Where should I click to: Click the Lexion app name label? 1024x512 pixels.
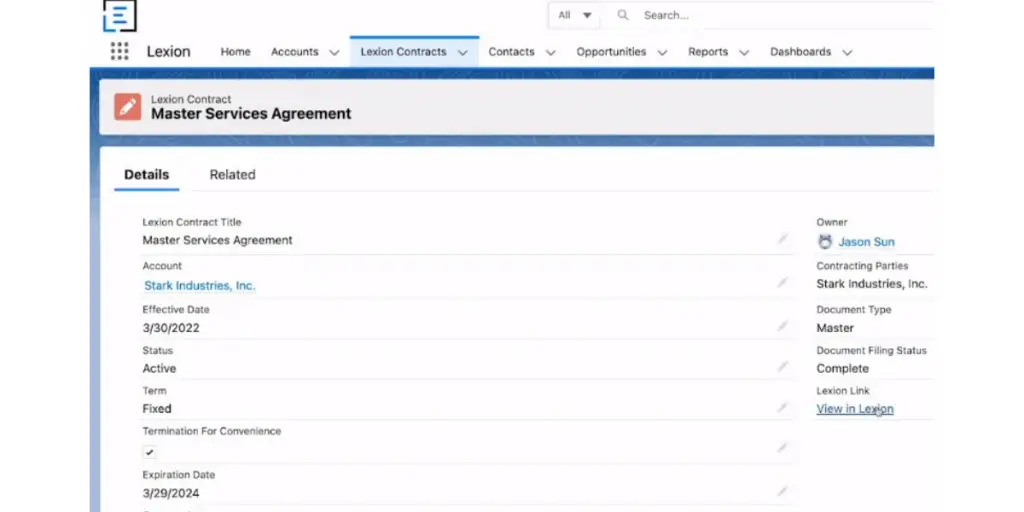click(168, 52)
